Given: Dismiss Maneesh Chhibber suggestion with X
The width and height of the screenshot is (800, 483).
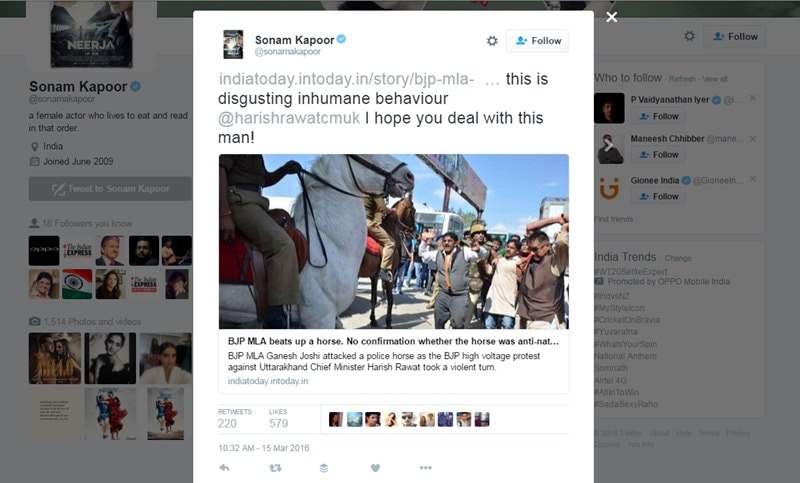Looking at the screenshot, I should [x=753, y=138].
